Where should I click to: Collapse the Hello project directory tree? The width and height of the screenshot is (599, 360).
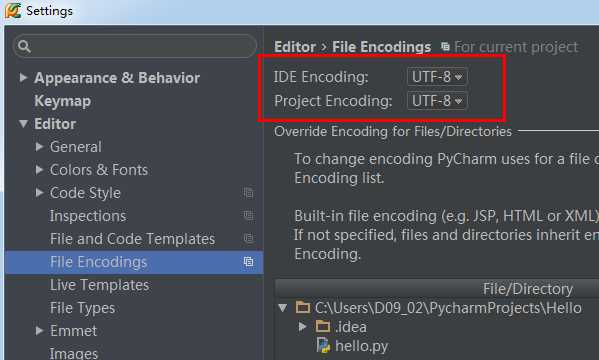point(283,308)
